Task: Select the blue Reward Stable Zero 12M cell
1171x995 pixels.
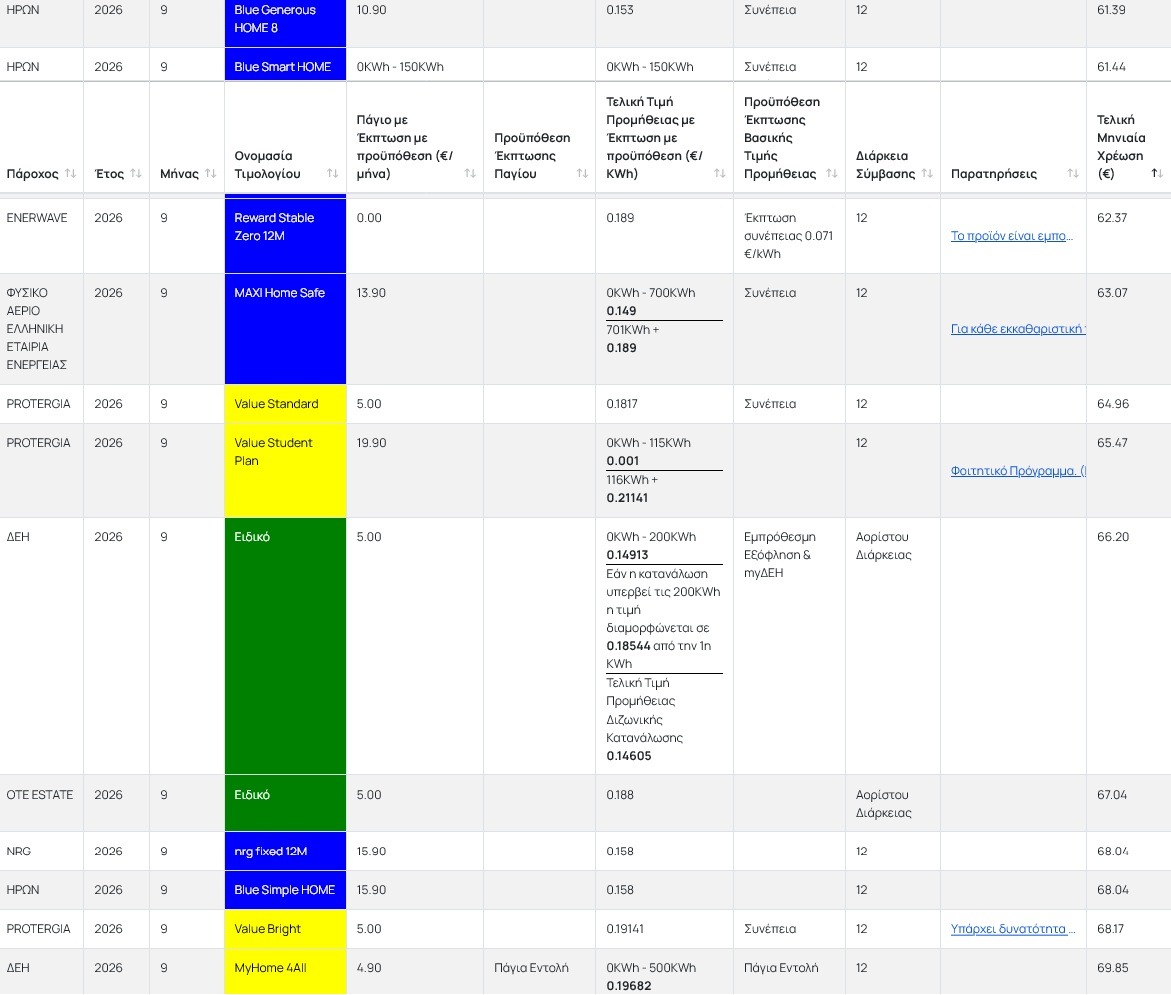Action: 285,235
